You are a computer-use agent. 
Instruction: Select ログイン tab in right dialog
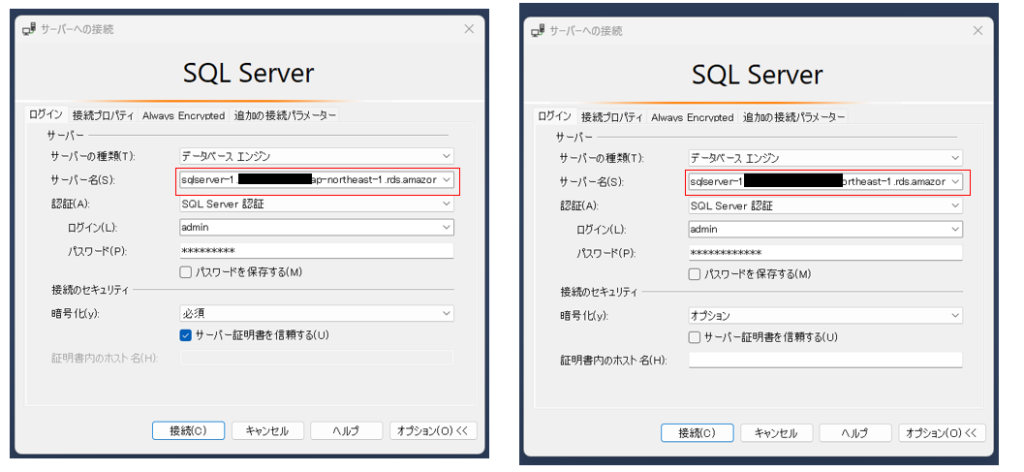555,116
